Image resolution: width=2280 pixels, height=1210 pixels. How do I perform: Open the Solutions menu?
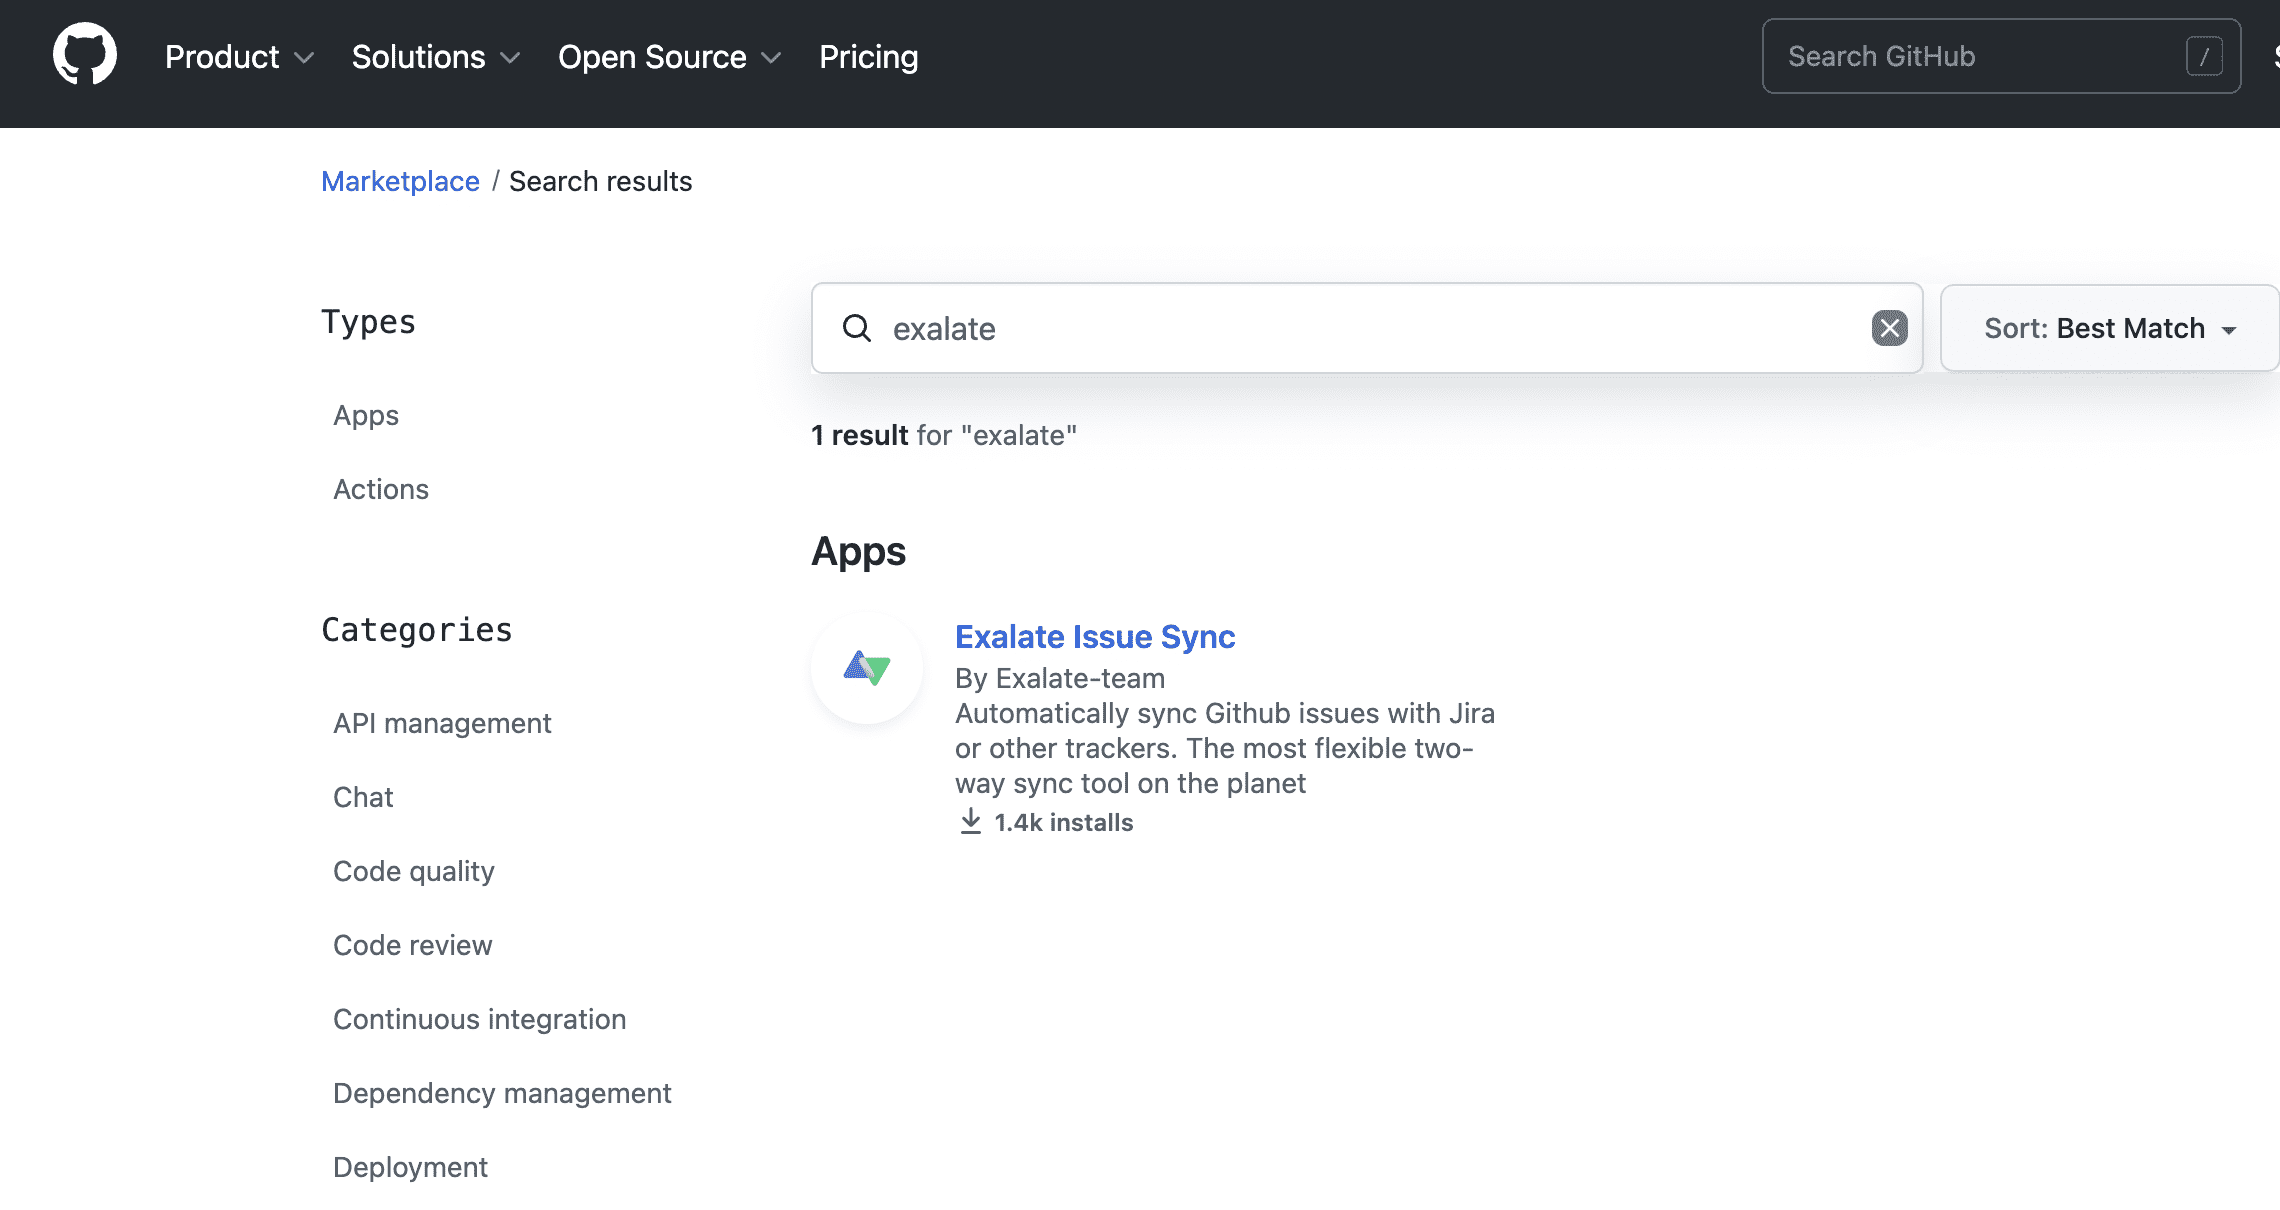417,57
